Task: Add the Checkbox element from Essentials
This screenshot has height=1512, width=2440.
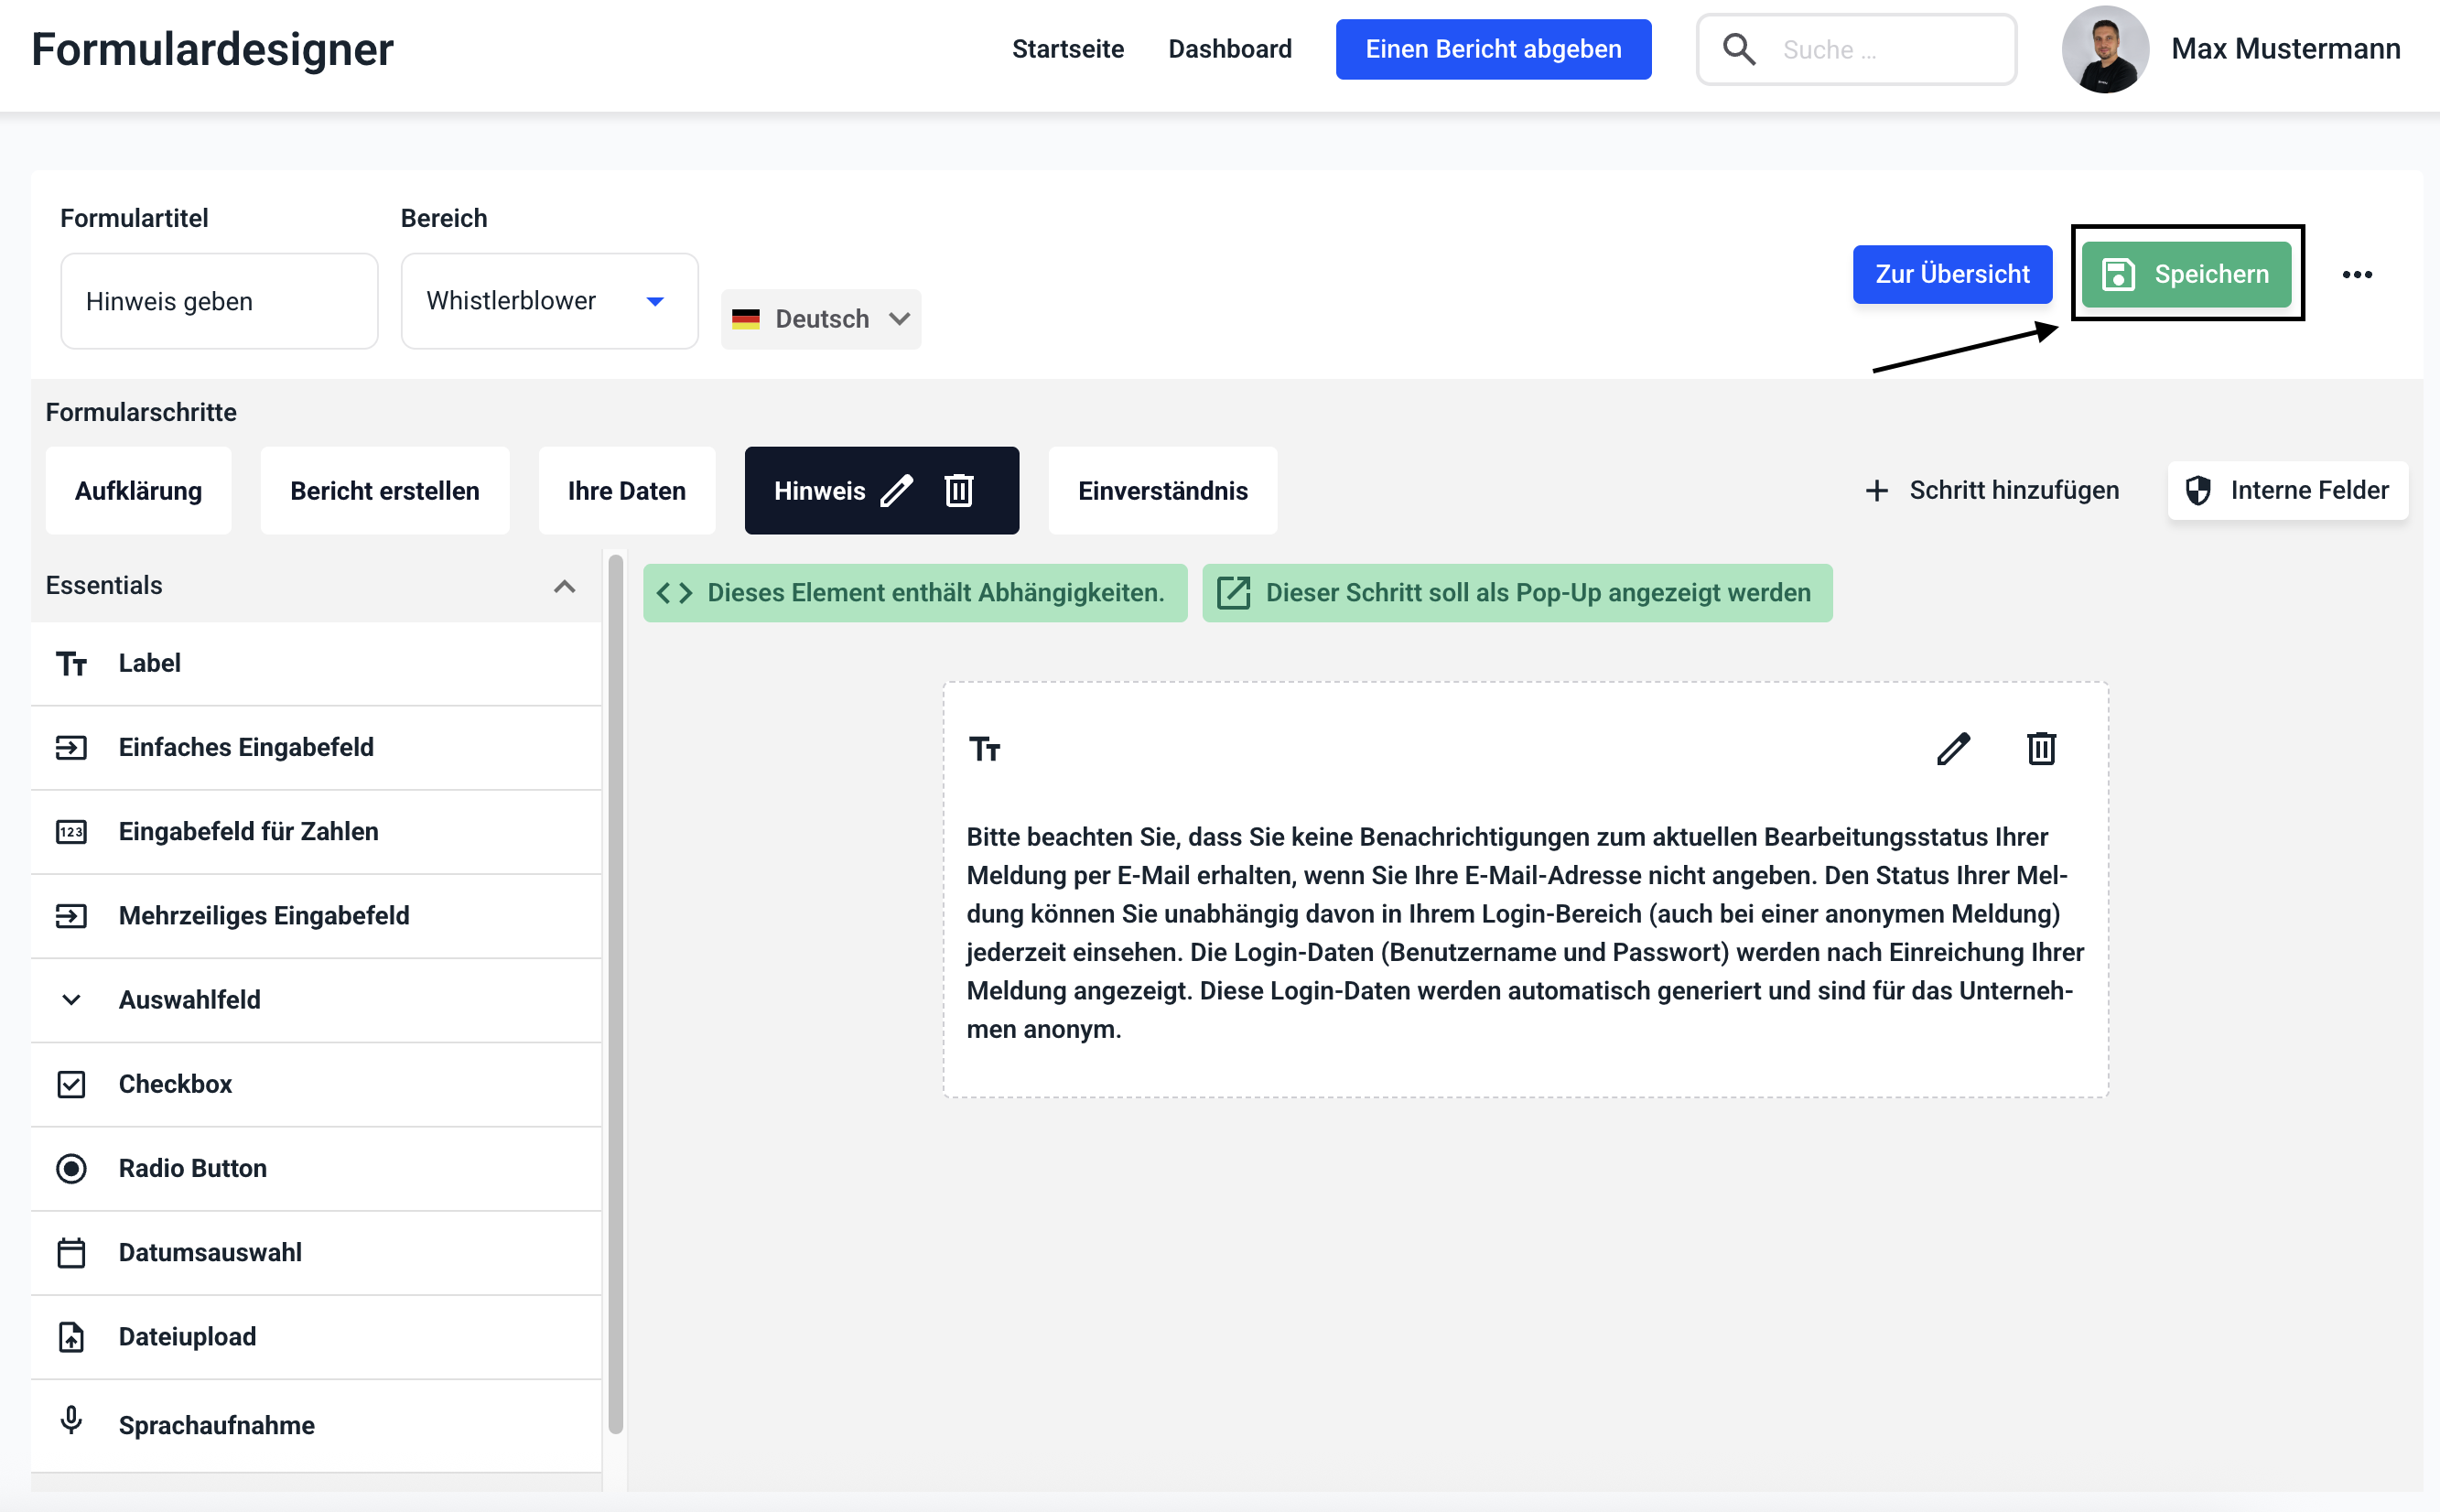Action: pyautogui.click(x=175, y=1084)
